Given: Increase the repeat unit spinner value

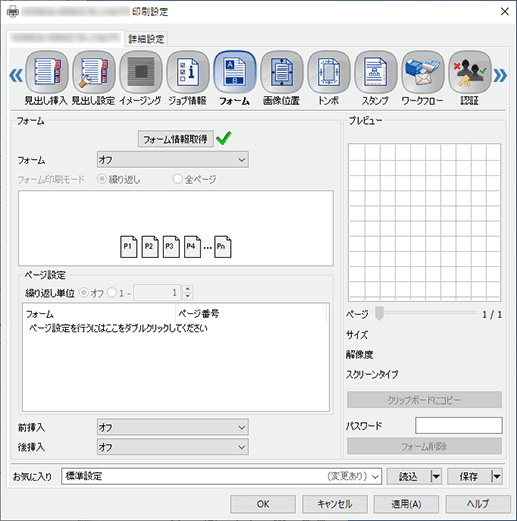Looking at the screenshot, I should (x=188, y=289).
